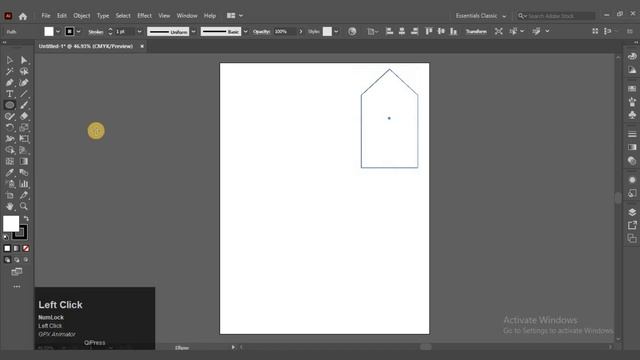Image resolution: width=640 pixels, height=360 pixels.
Task: Click the Opacity panel label
Action: (262, 31)
